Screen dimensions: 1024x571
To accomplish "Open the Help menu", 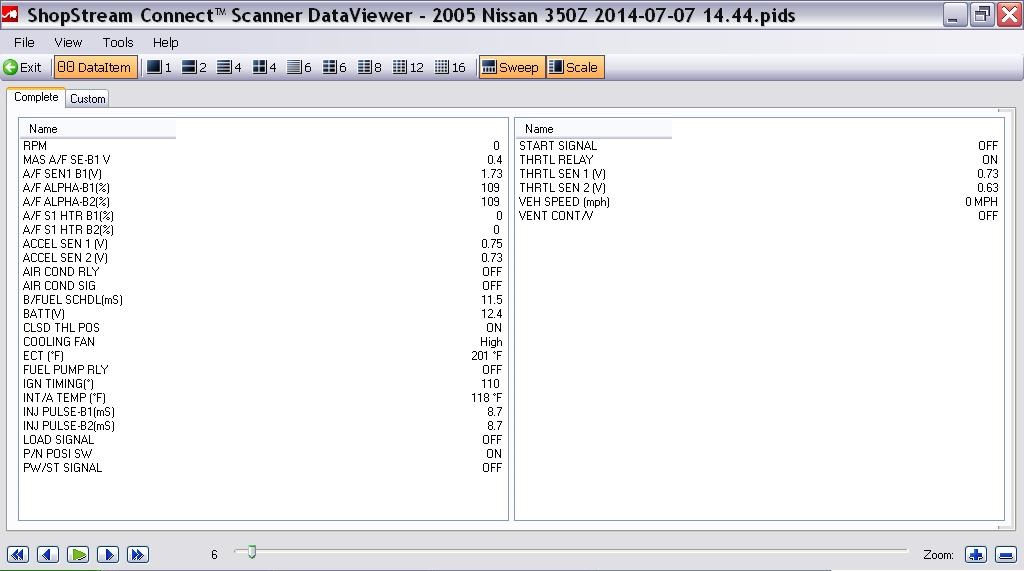I will coord(165,42).
